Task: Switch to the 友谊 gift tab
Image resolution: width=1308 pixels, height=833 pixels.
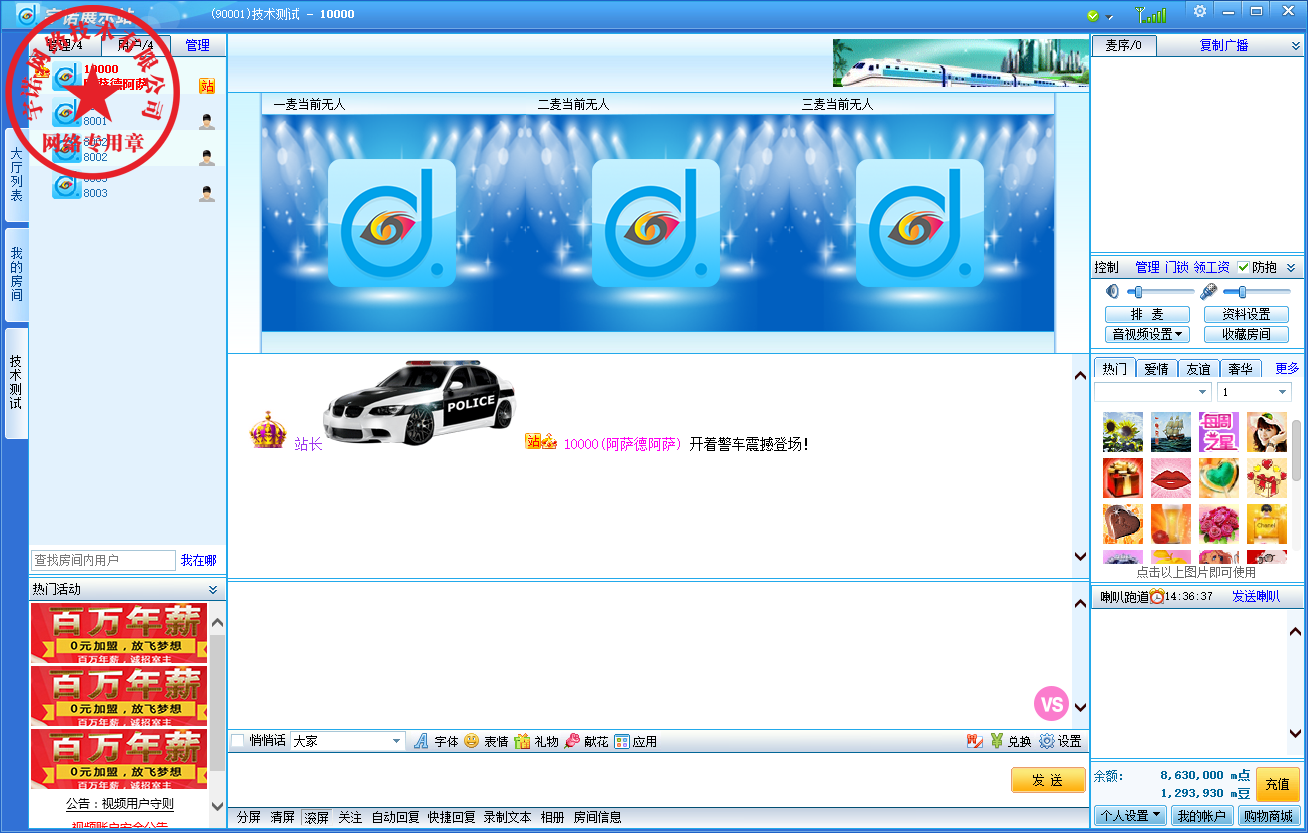Action: (x=1198, y=368)
